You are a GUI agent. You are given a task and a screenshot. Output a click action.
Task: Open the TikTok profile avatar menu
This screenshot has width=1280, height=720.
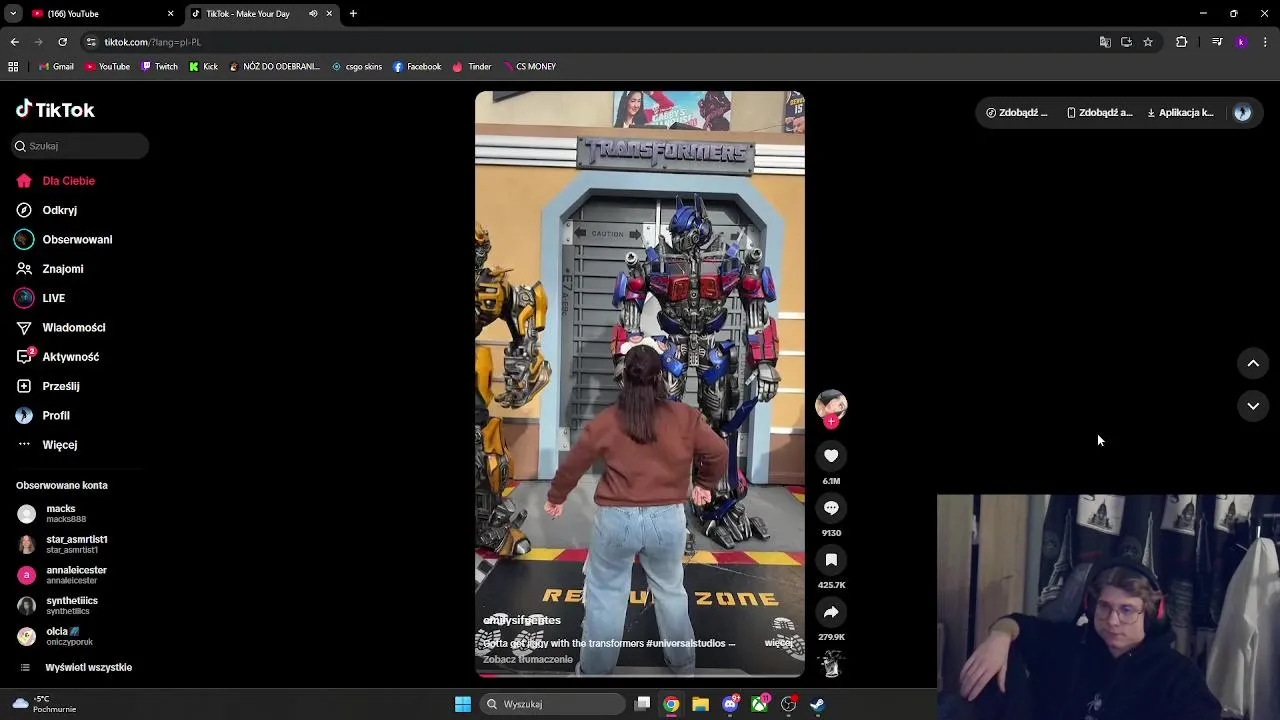(1243, 113)
